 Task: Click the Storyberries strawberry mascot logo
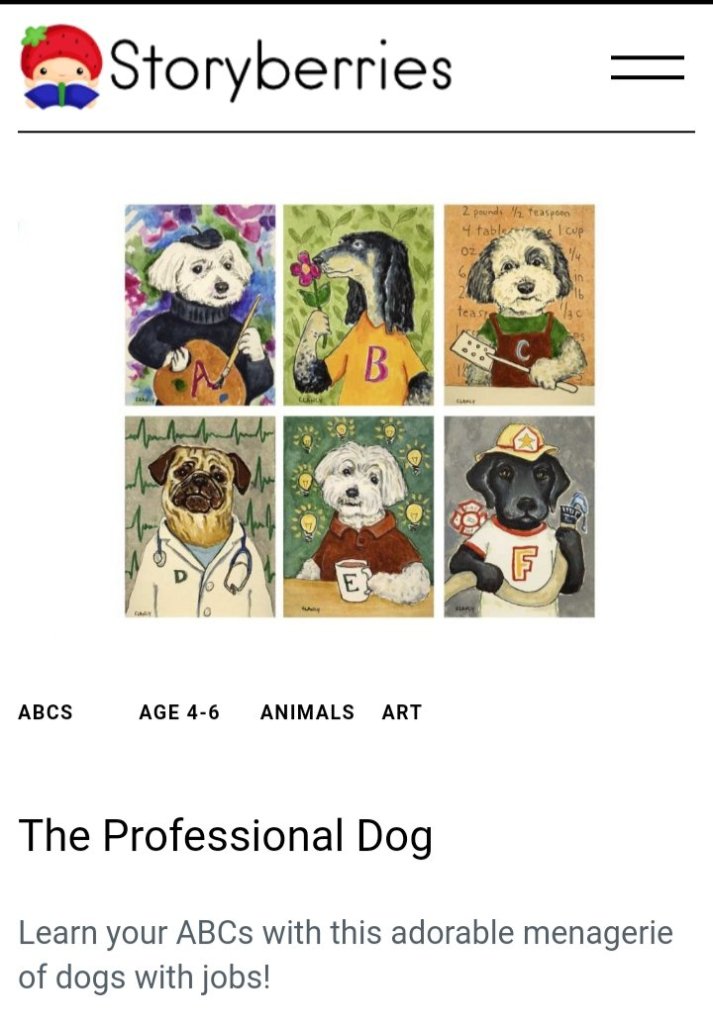tap(61, 67)
